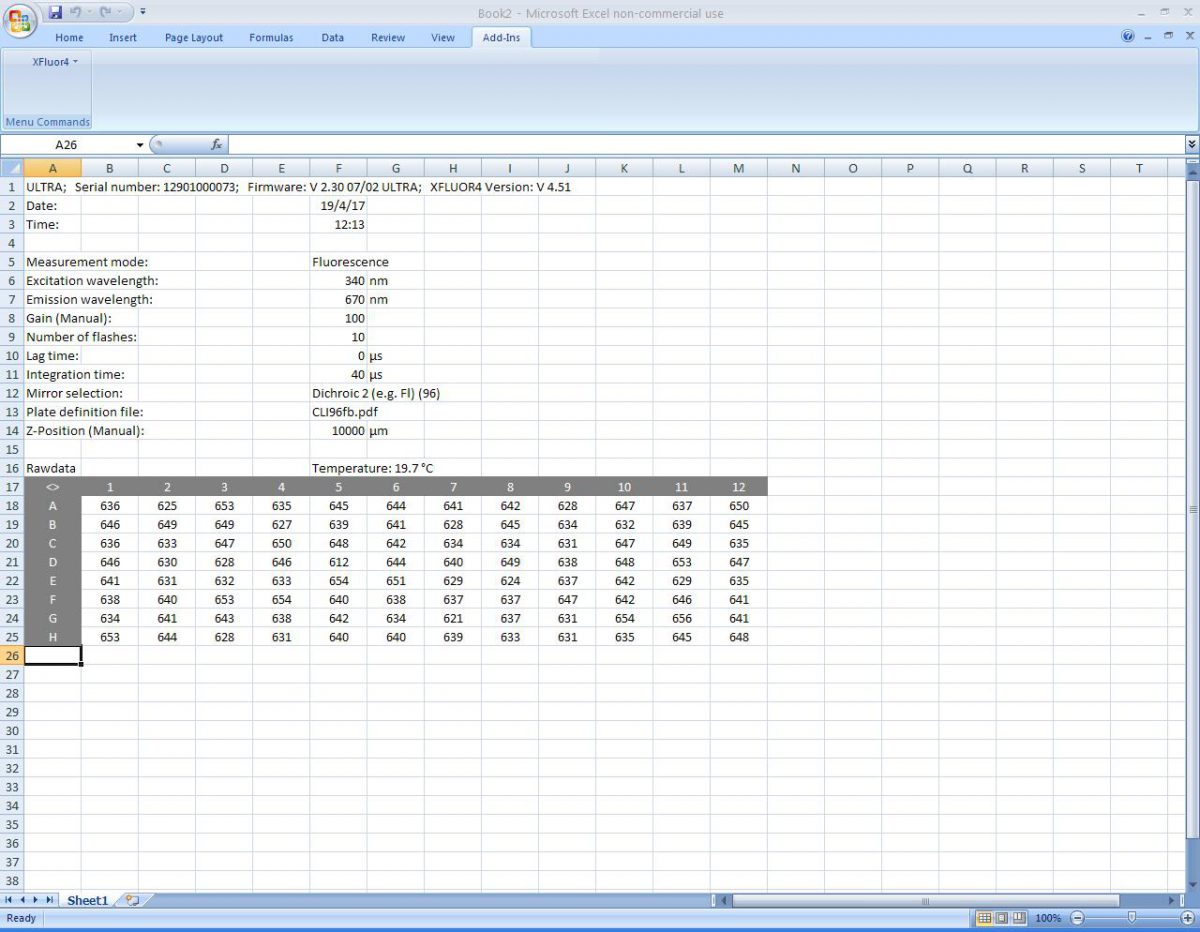Go to last sheet navigation arrow
1200x932 pixels.
click(x=51, y=901)
